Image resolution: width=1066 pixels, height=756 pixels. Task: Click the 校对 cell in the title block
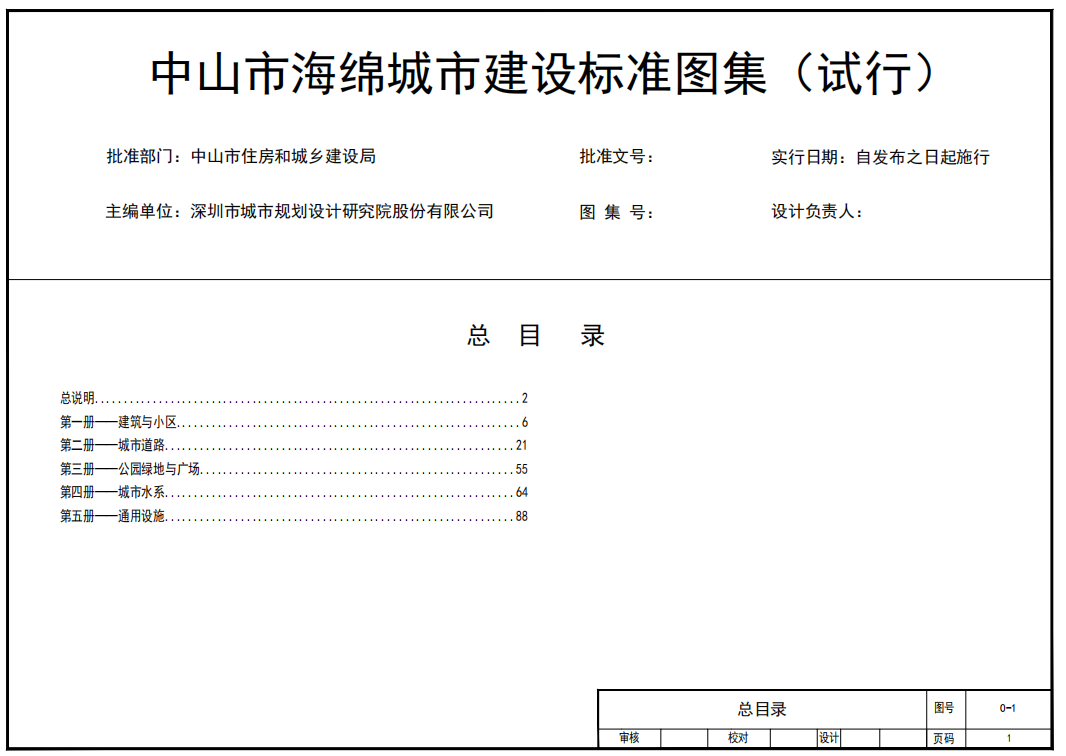click(x=738, y=738)
